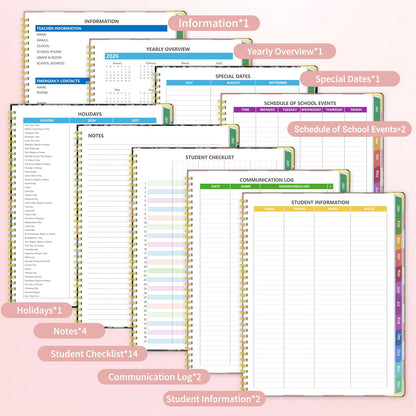Open the dark blue Sep divider tab

coord(399,337)
